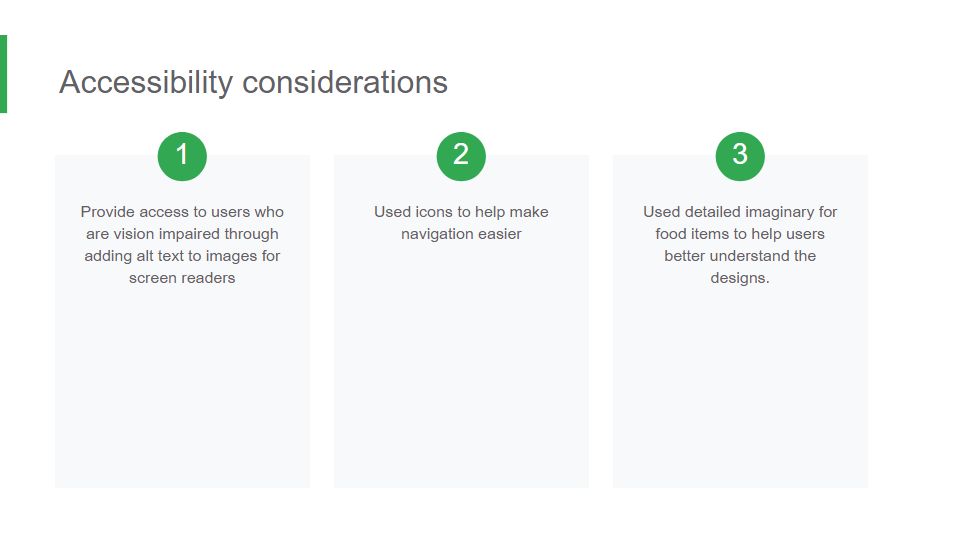Click the green circle numbered 3
Image resolution: width=960 pixels, height=540 pixels.
click(740, 156)
